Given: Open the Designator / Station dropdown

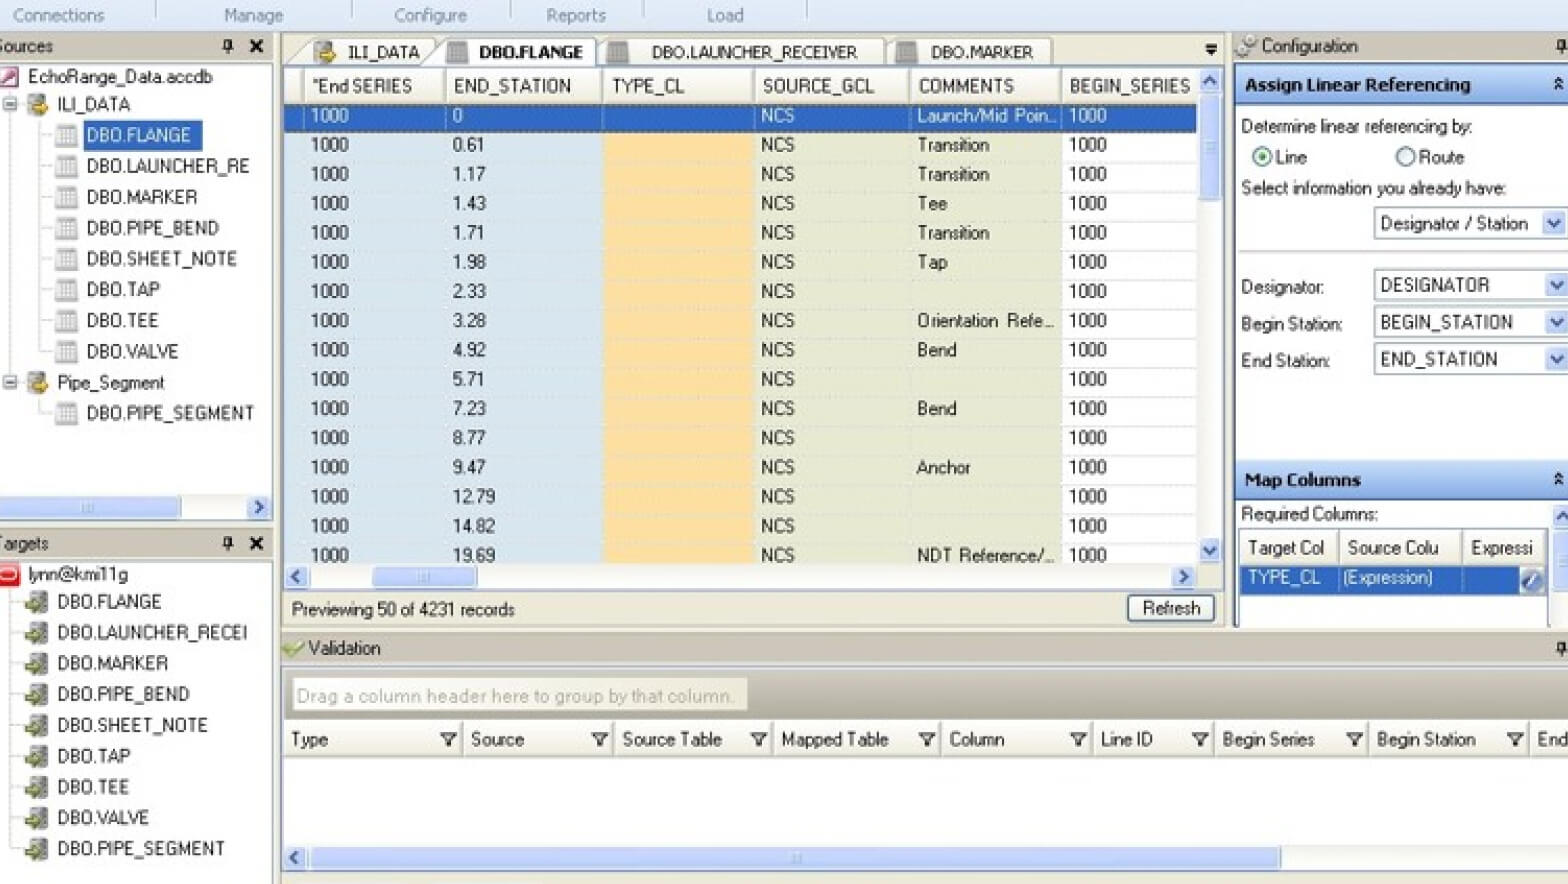Looking at the screenshot, I should pos(1553,224).
